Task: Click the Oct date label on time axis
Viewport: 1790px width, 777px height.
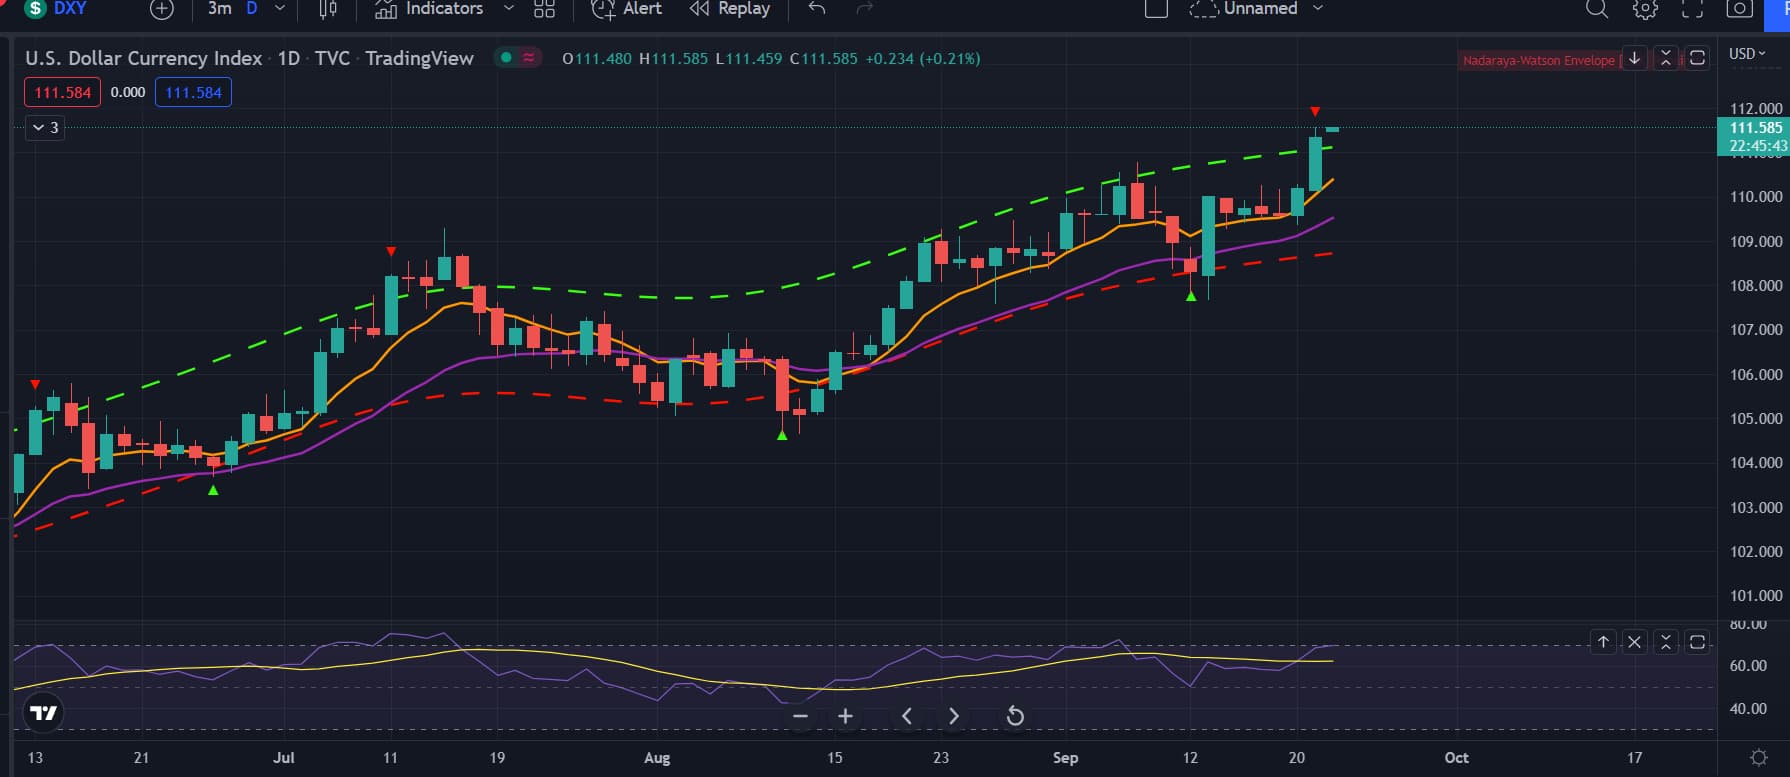Action: coord(1456,758)
